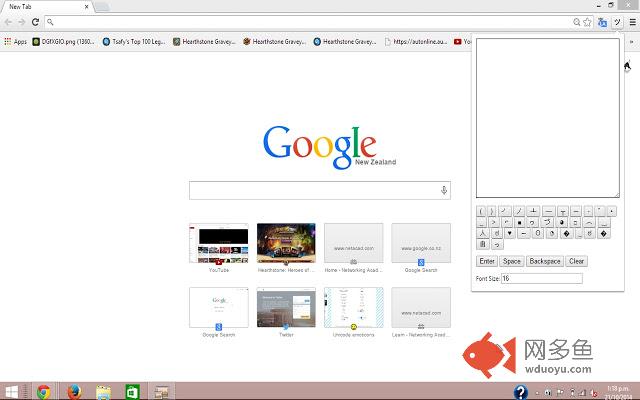Open Firefox from the taskbar
Viewport: 640px width, 400px height.
coord(74,392)
